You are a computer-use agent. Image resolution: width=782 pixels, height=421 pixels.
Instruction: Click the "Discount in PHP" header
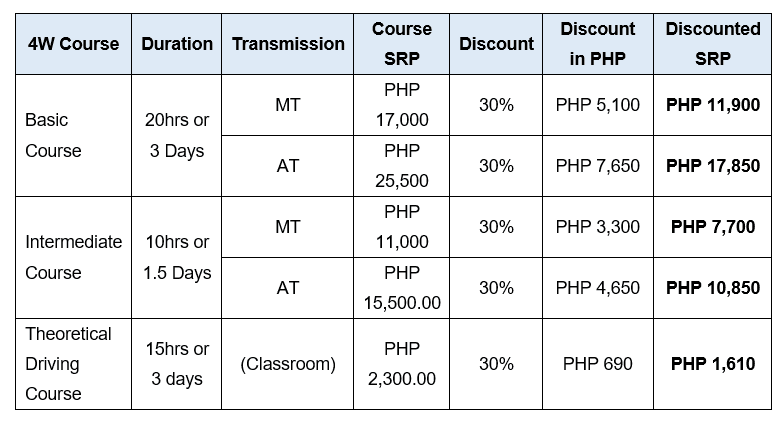(598, 44)
